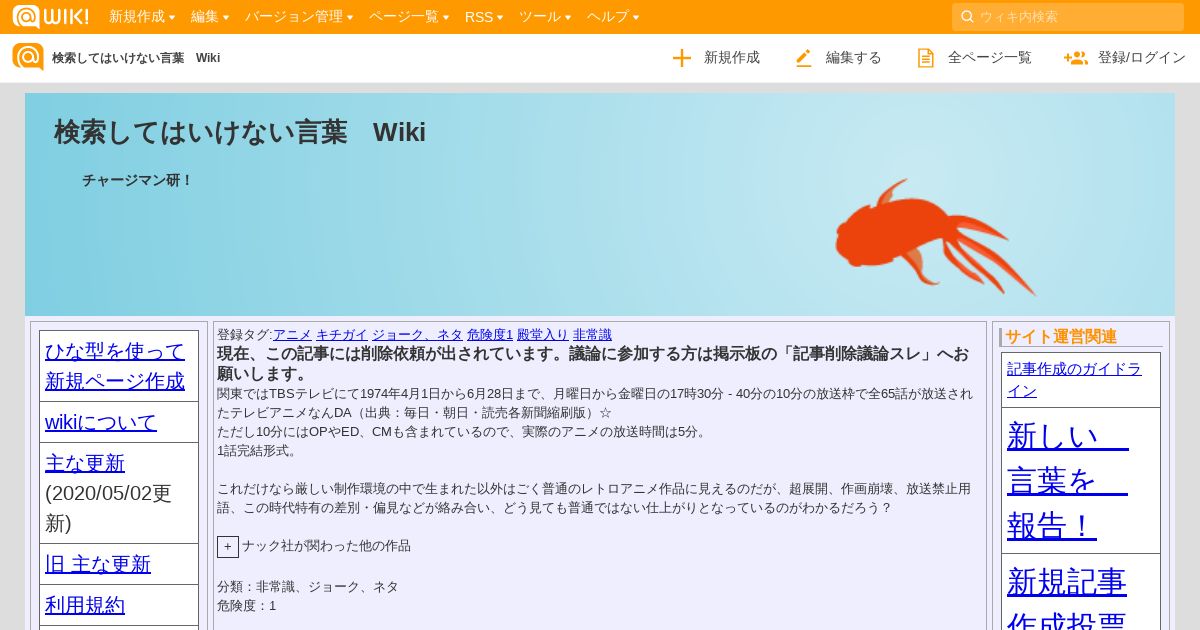
Task: Open the ツール dropdown menu
Action: pyautogui.click(x=545, y=16)
